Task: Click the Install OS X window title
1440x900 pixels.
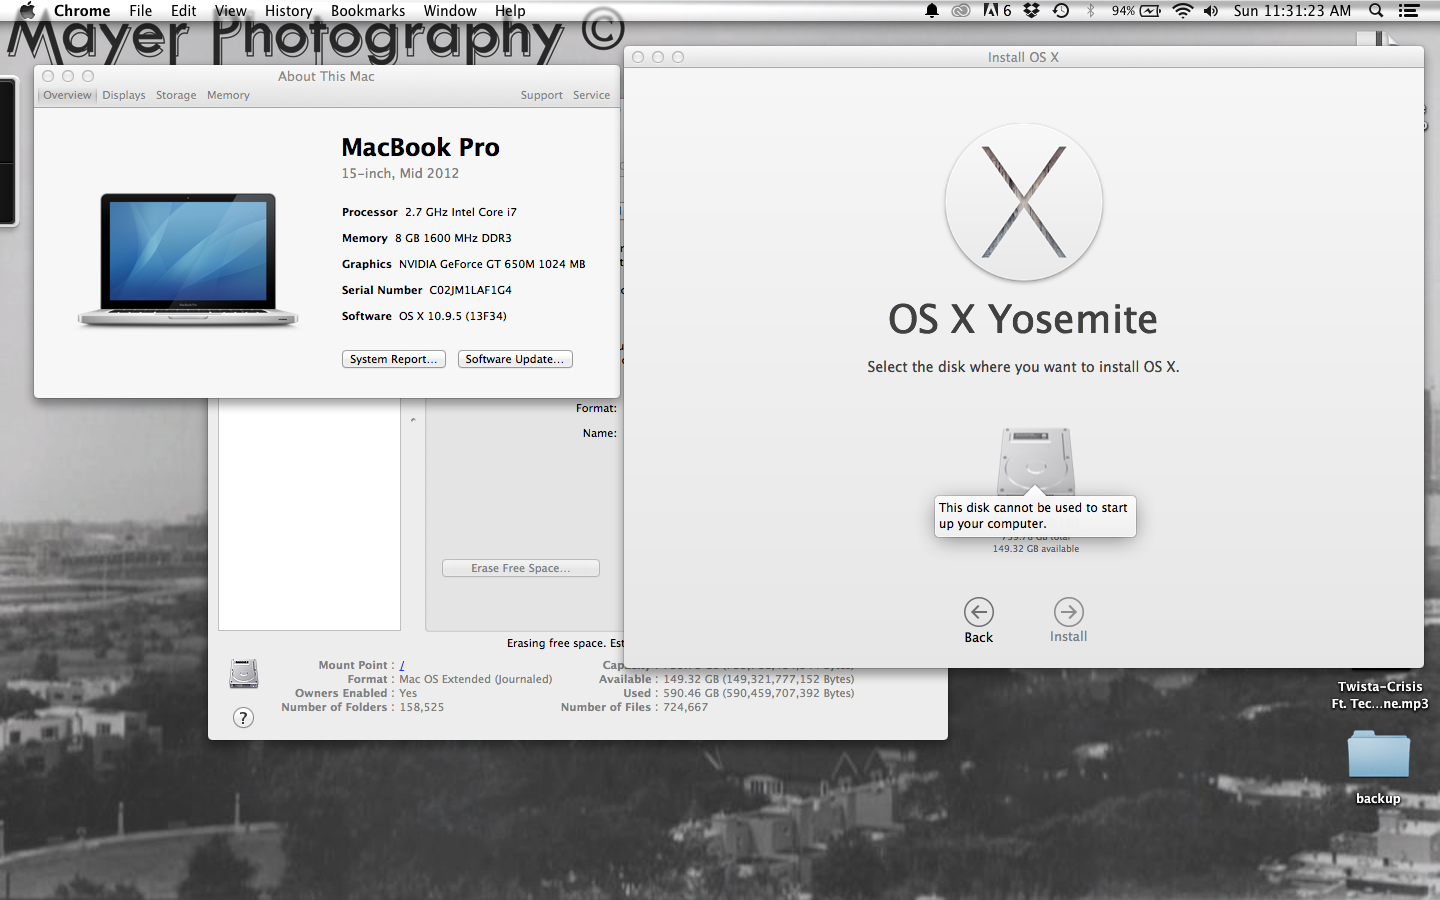Action: coord(1023,57)
